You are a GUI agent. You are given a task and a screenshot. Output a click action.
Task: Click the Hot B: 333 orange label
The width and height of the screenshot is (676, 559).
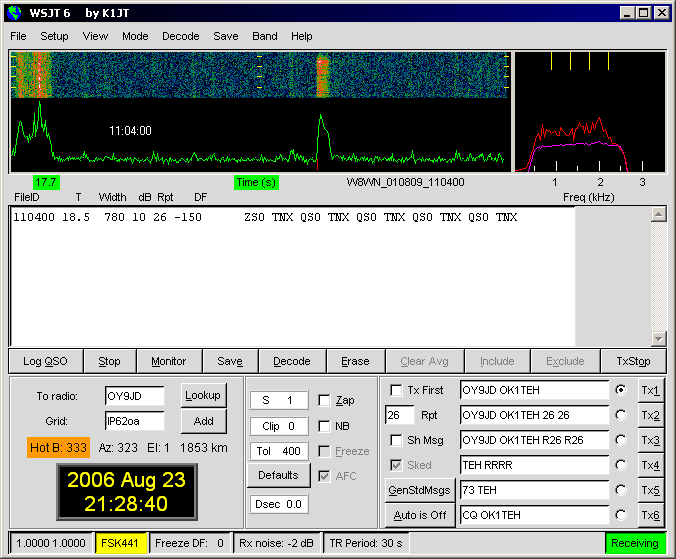pyautogui.click(x=58, y=447)
